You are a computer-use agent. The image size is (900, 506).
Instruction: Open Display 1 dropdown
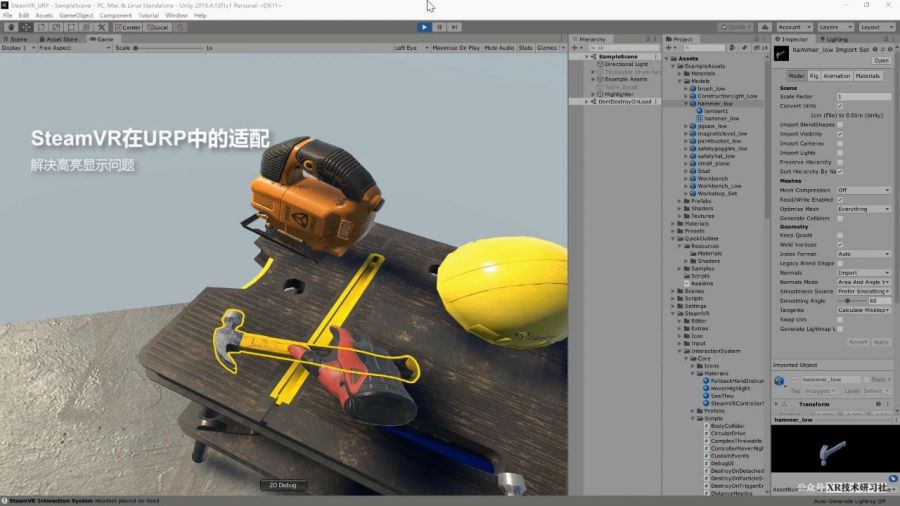pyautogui.click(x=18, y=48)
